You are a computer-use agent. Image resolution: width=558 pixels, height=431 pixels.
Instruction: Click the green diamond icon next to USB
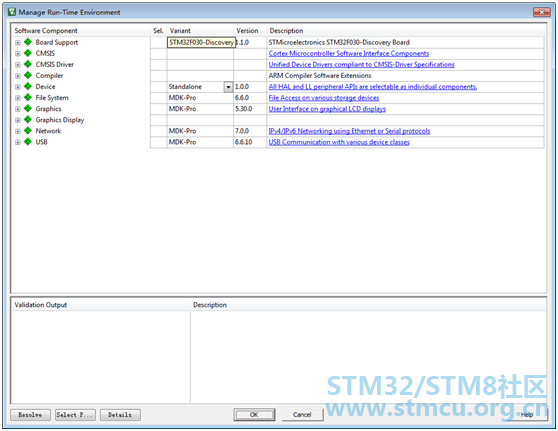tap(28, 142)
